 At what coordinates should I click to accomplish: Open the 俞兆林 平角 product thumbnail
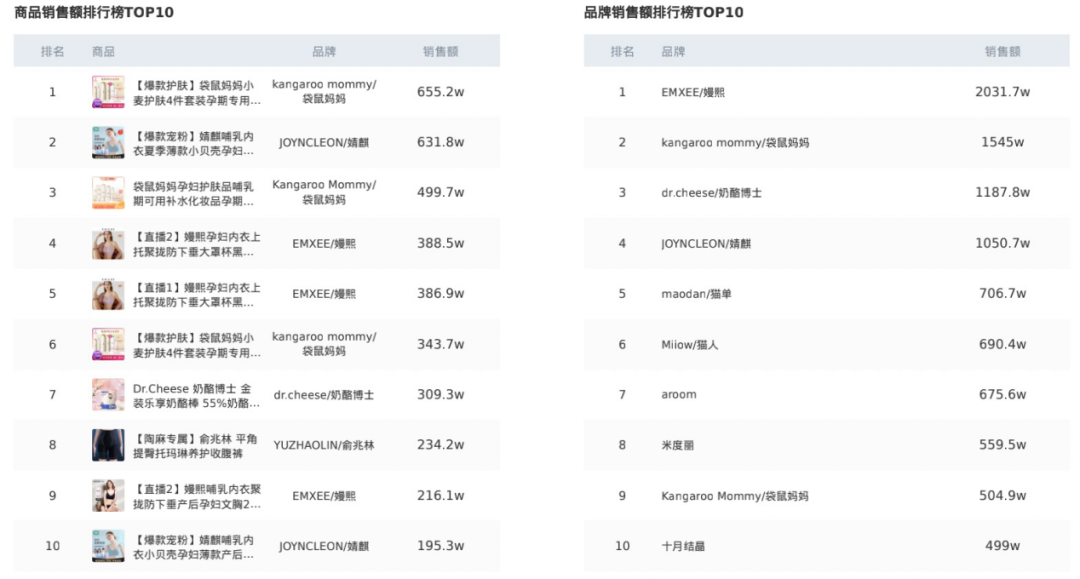point(108,445)
